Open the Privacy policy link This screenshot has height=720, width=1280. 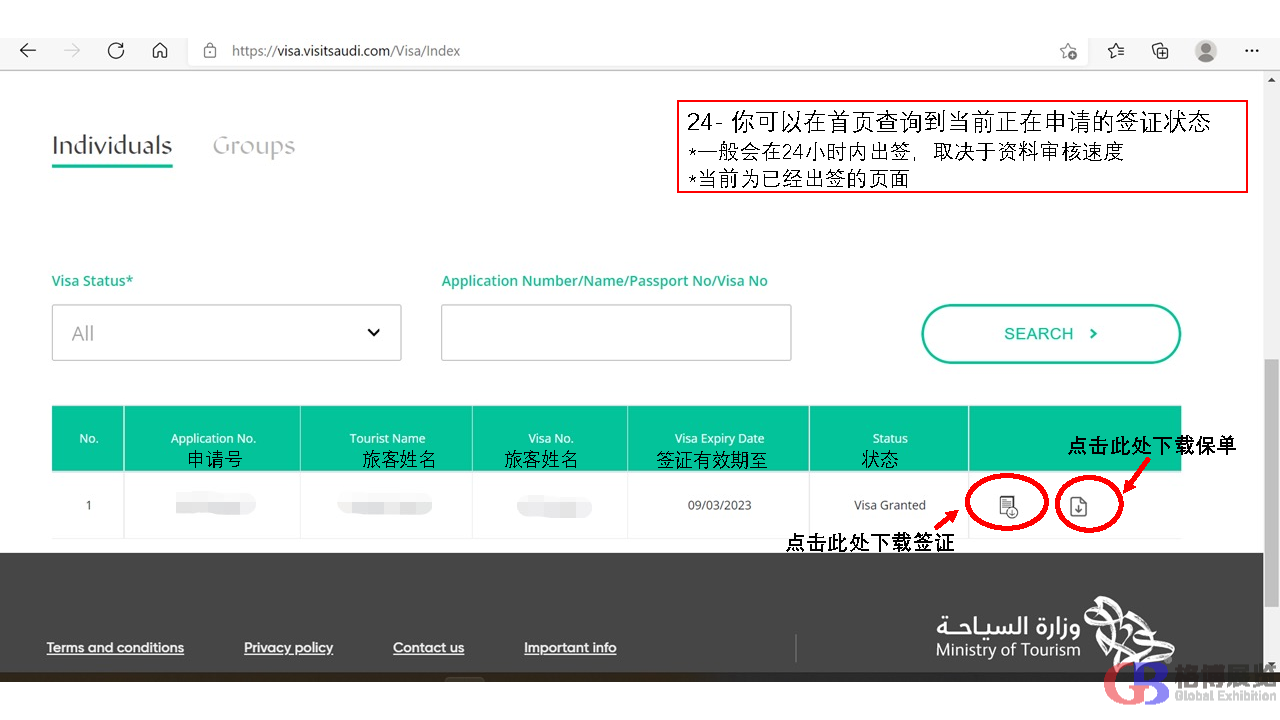(288, 648)
